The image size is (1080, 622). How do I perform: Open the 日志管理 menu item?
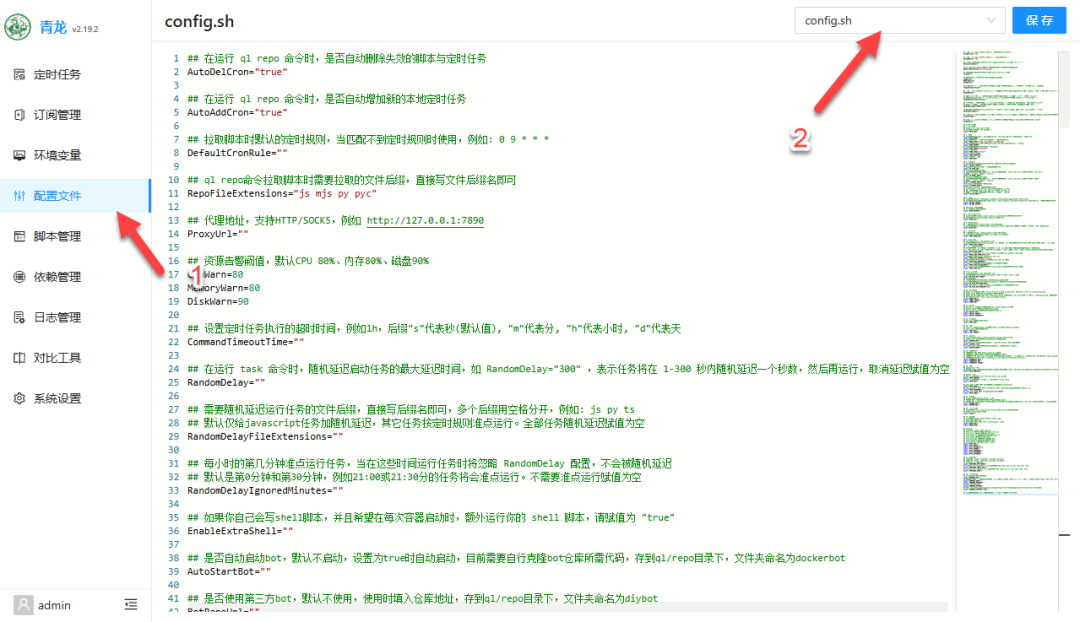coord(75,318)
